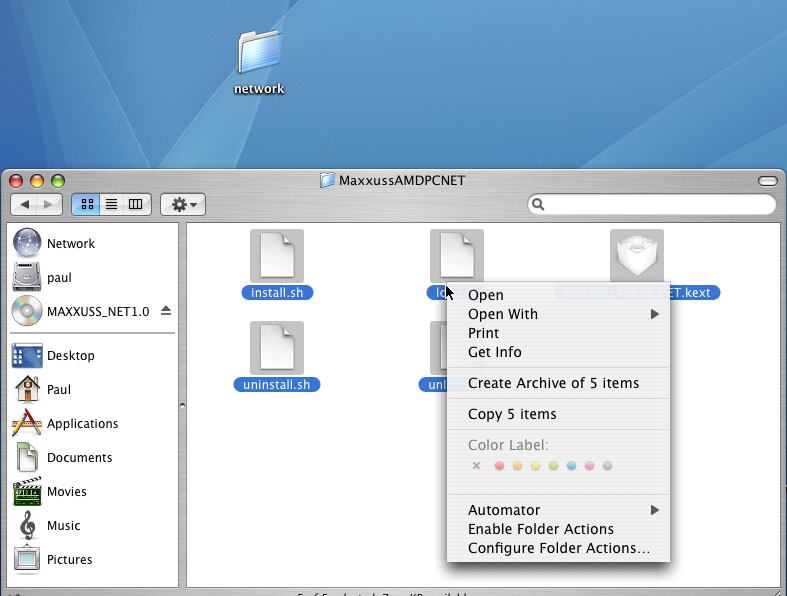Click the Forward arrow in Finder toolbar
The image size is (787, 596).
coord(49,204)
